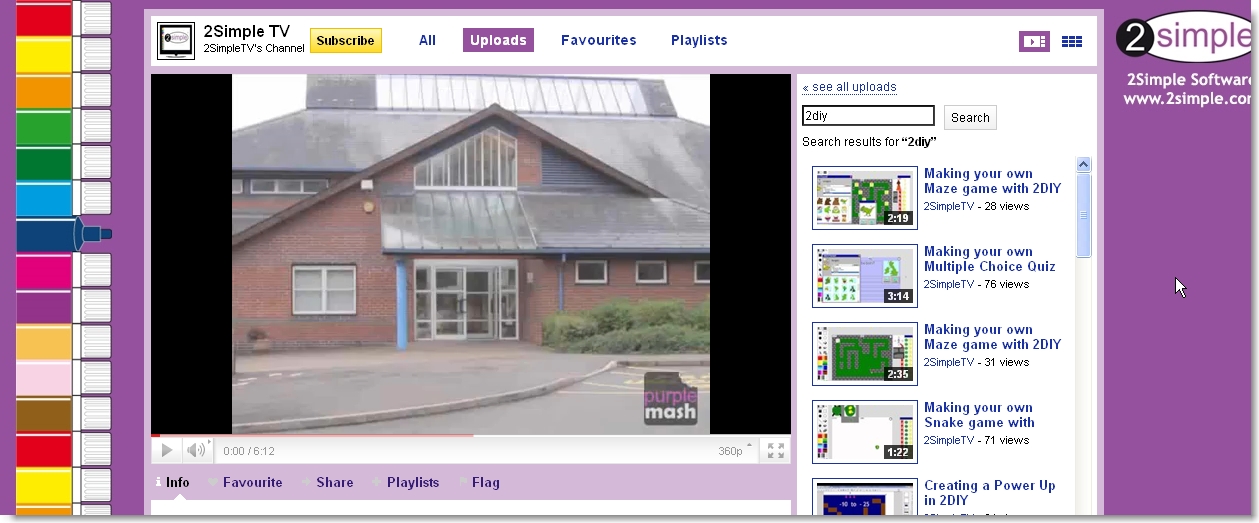Image resolution: width=1259 pixels, height=523 pixels.
Task: Click the 2simple logo
Action: pos(1185,37)
